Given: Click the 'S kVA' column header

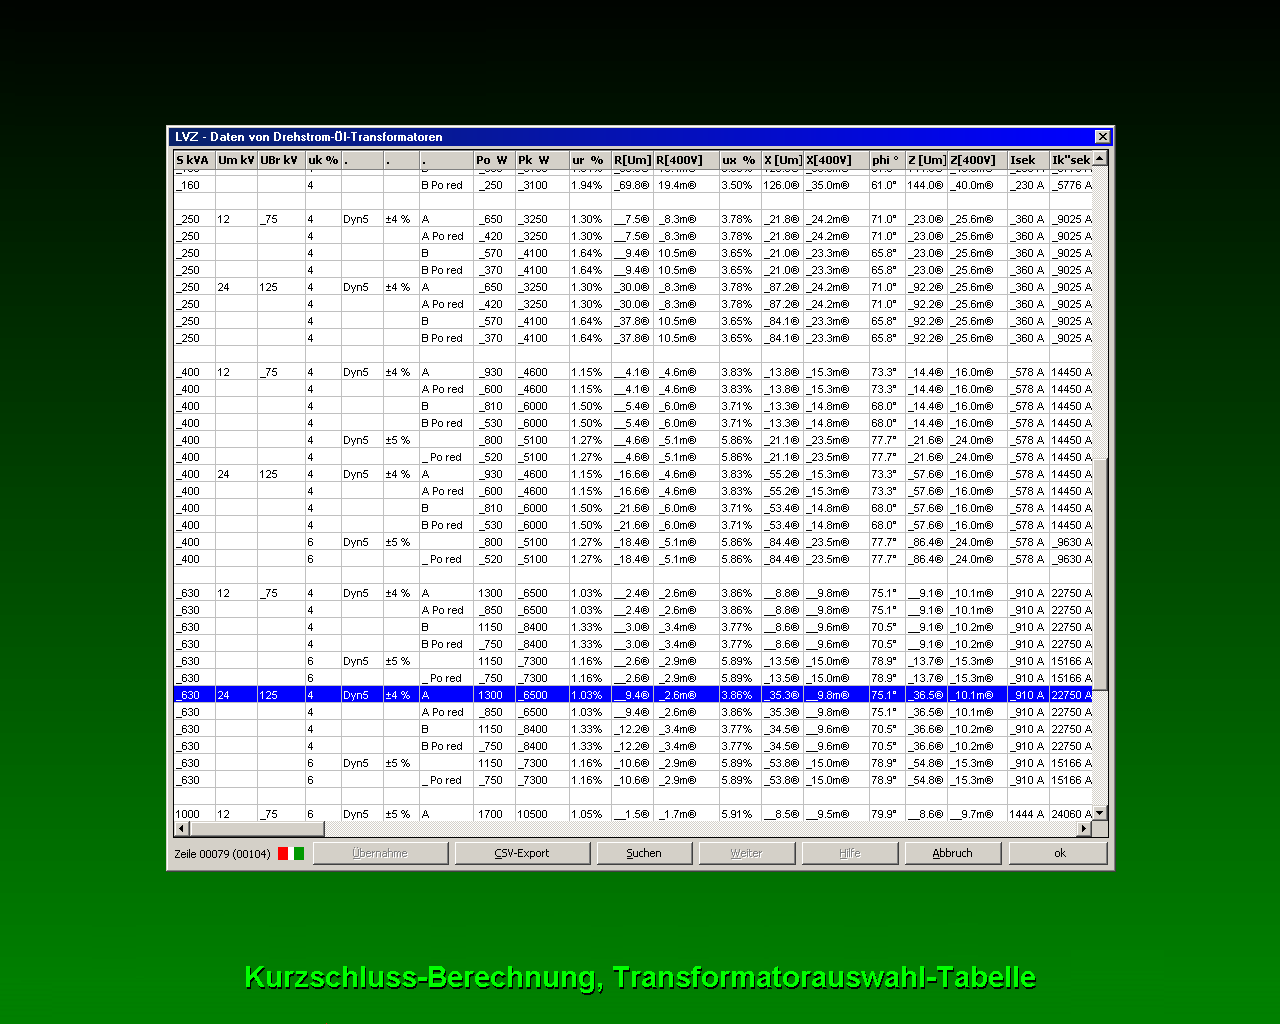Looking at the screenshot, I should pyautogui.click(x=194, y=160).
